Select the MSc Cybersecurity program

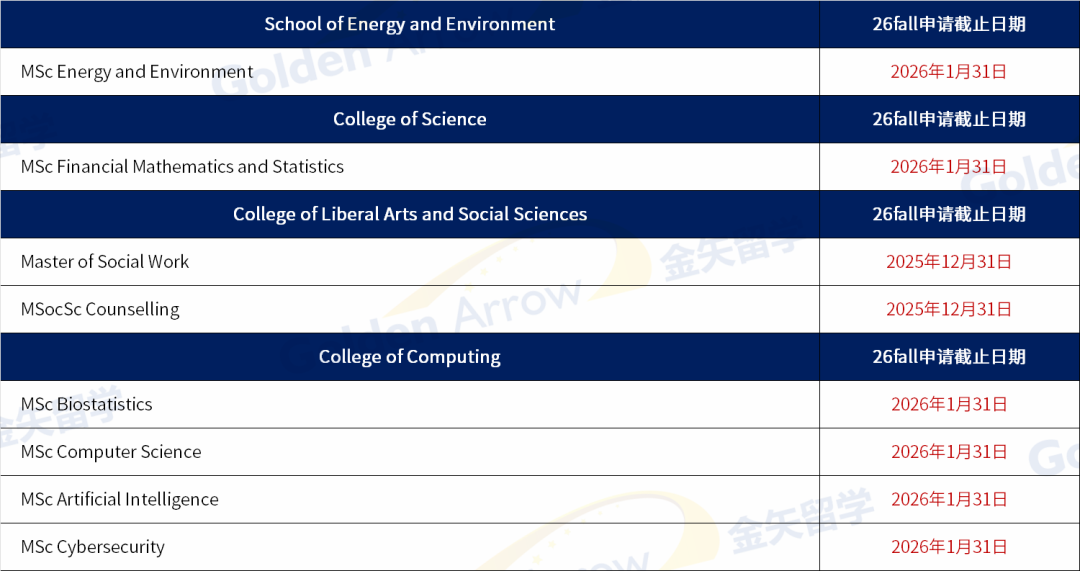point(93,547)
